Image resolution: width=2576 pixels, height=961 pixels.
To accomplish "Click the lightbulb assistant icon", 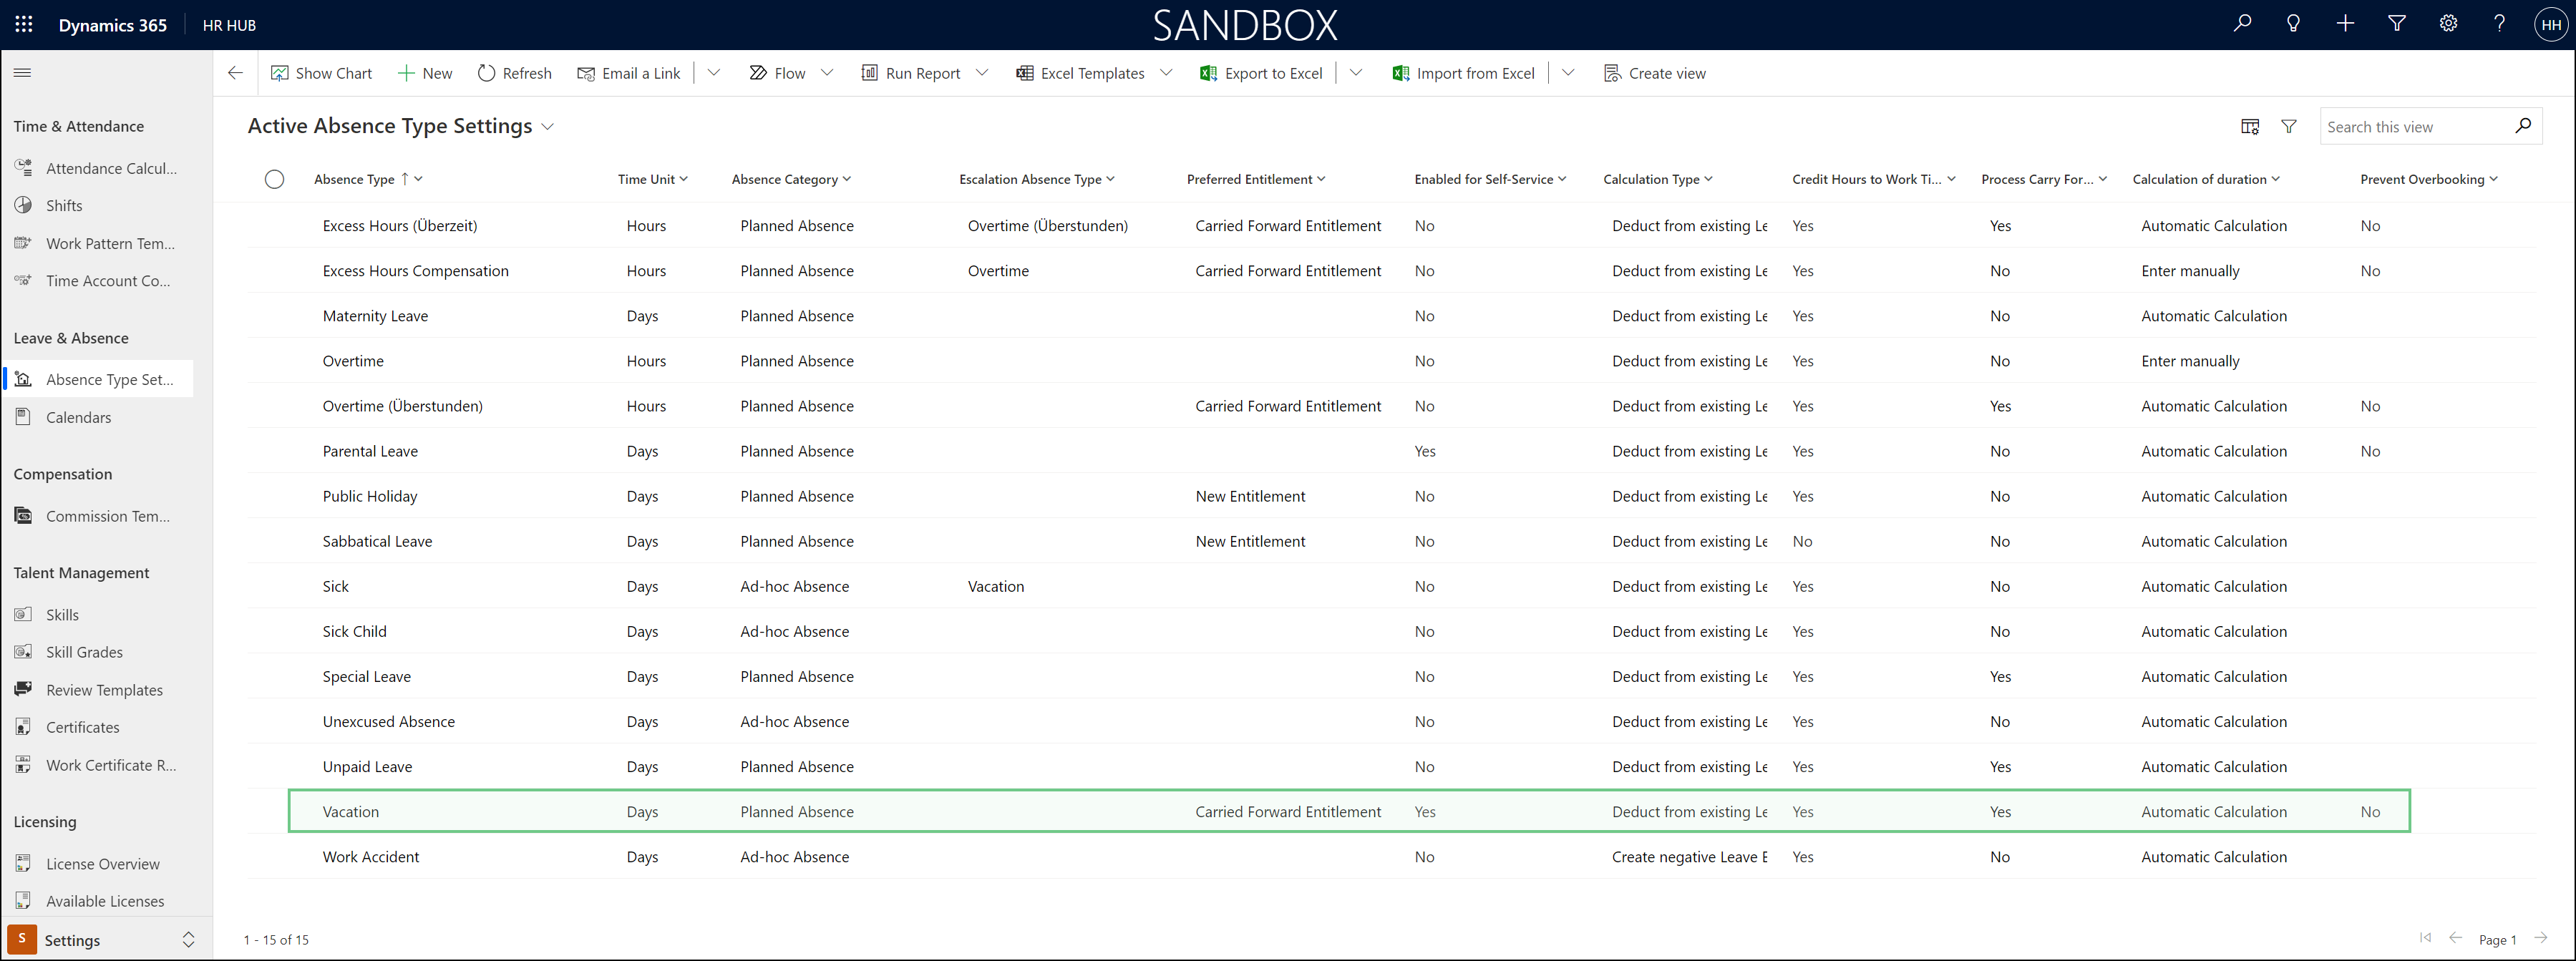I will pos(2293,24).
